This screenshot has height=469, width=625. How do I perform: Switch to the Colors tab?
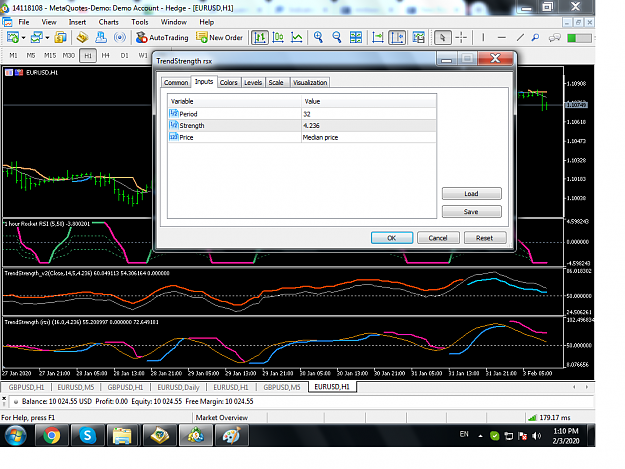[x=228, y=82]
